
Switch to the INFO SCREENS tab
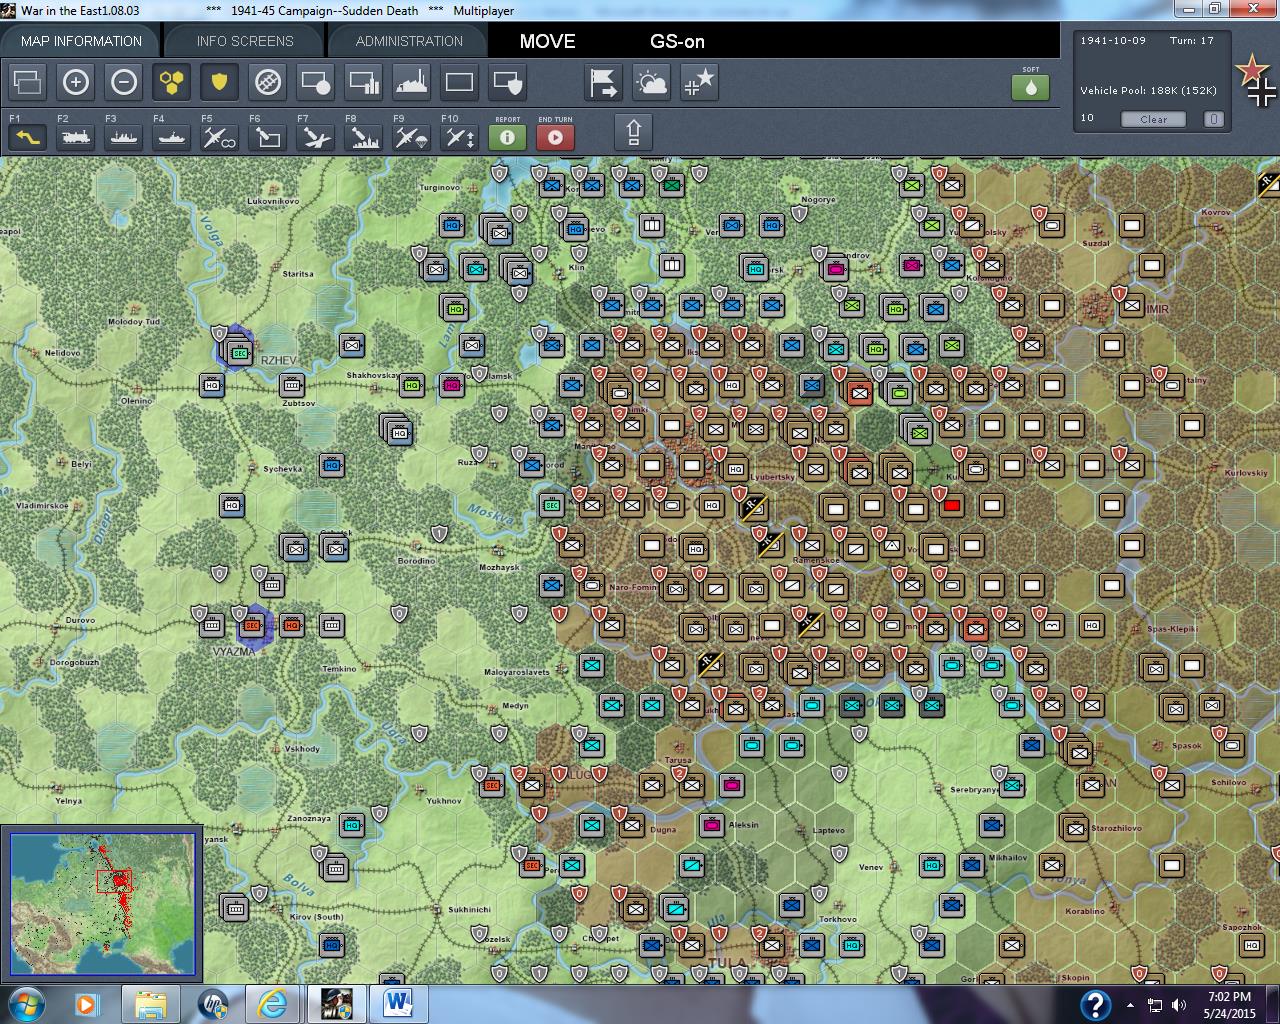tap(244, 41)
